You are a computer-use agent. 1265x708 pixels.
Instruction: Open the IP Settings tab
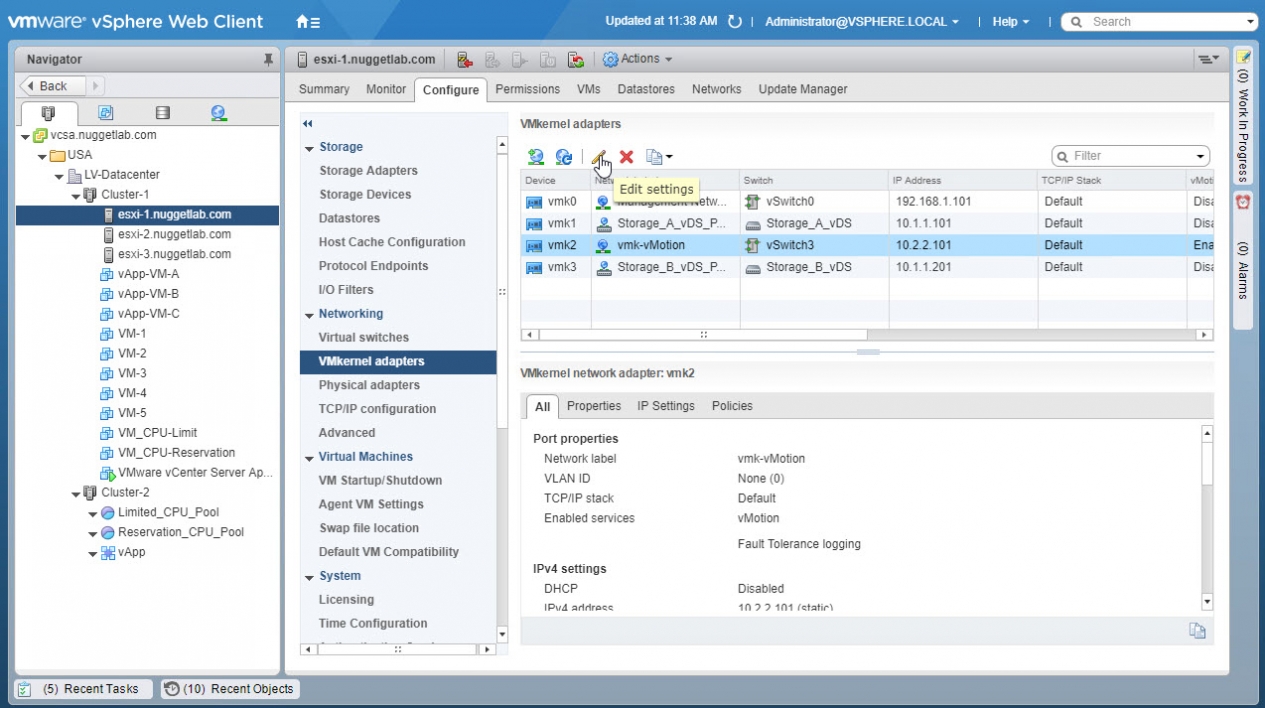[665, 406]
